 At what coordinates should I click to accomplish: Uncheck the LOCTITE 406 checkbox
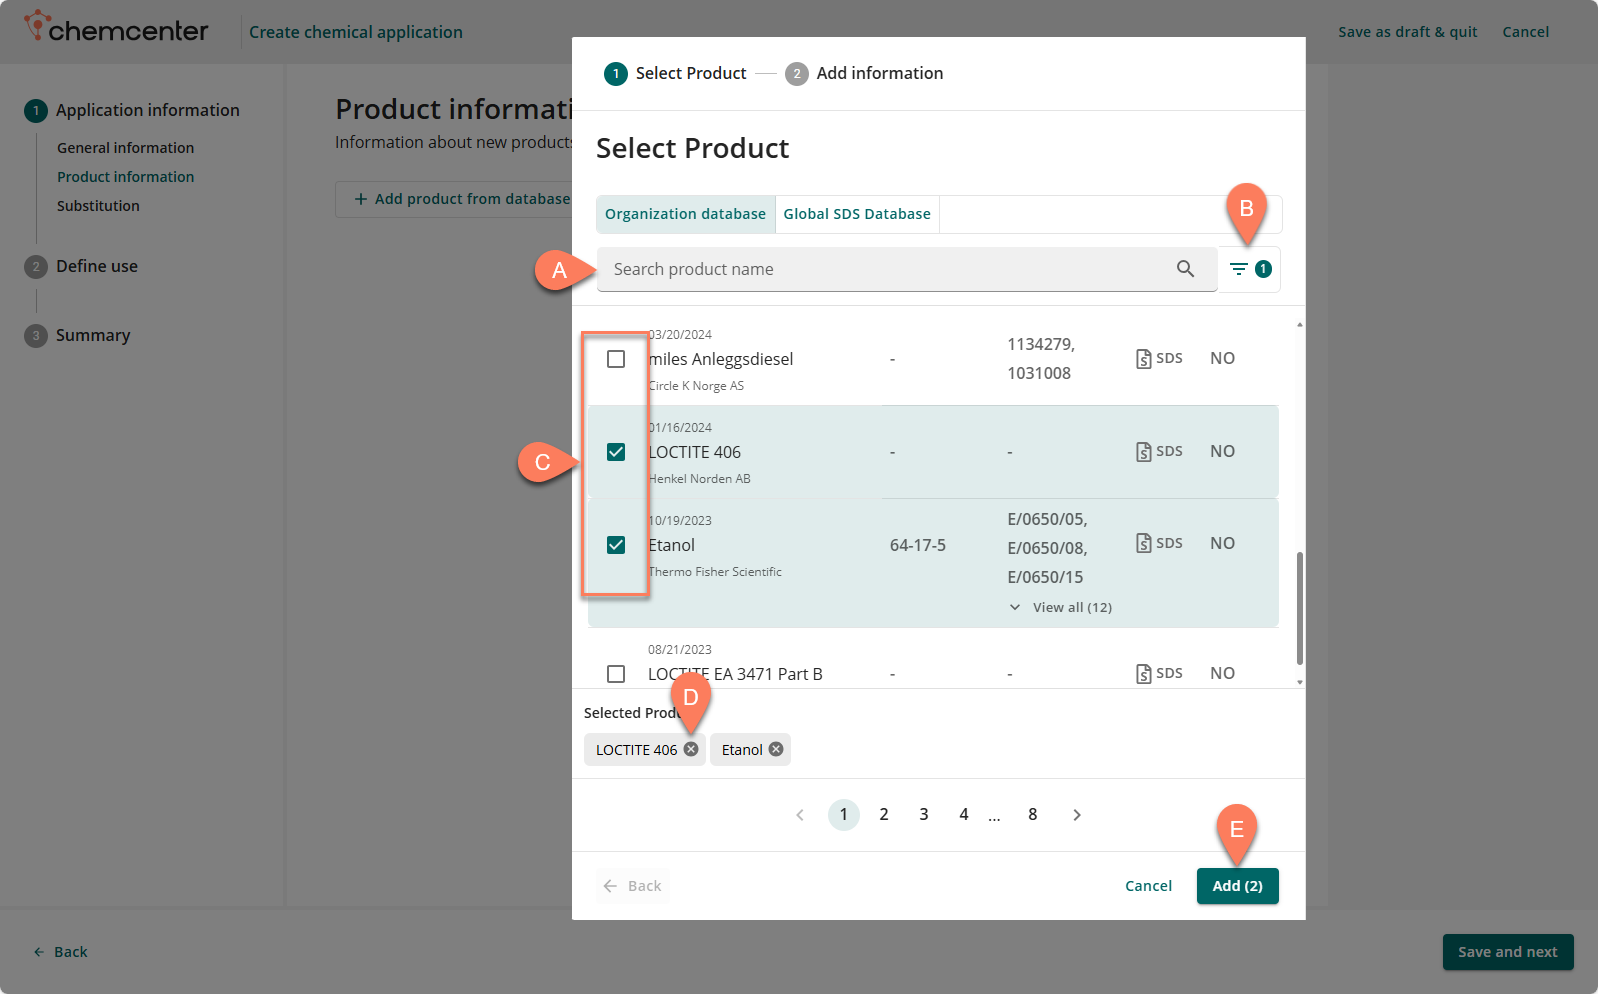pyautogui.click(x=616, y=452)
